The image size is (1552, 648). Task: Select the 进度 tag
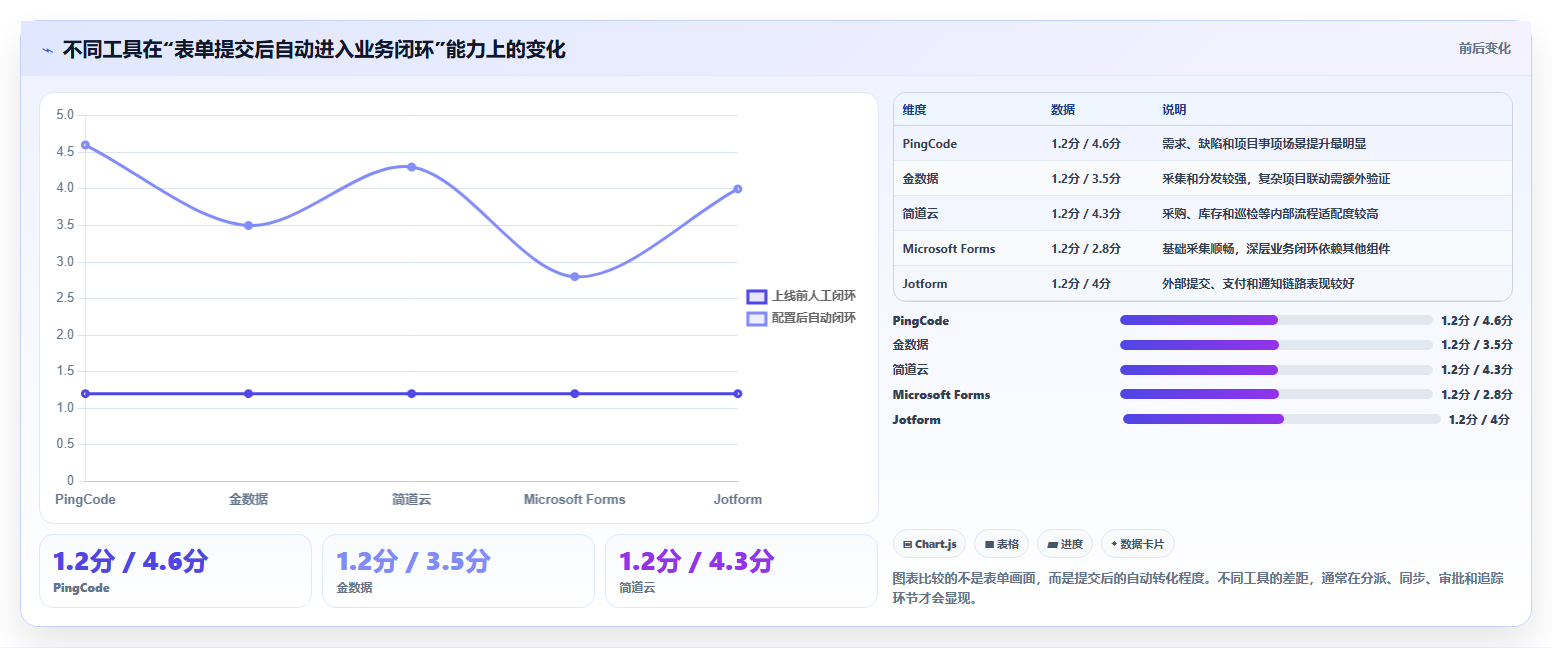(x=1065, y=544)
